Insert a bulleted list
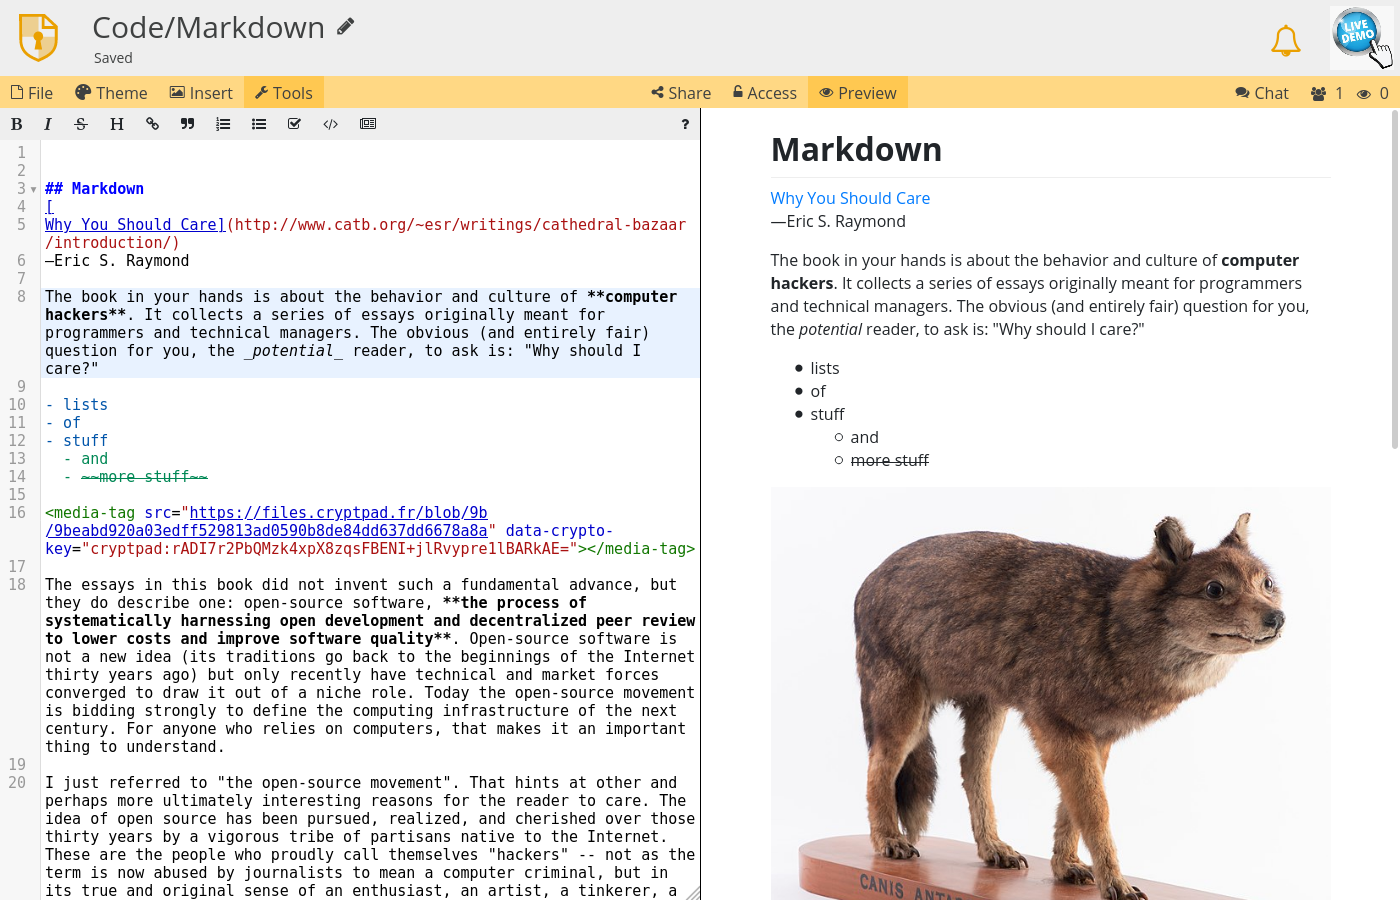1400x900 pixels. pyautogui.click(x=259, y=124)
